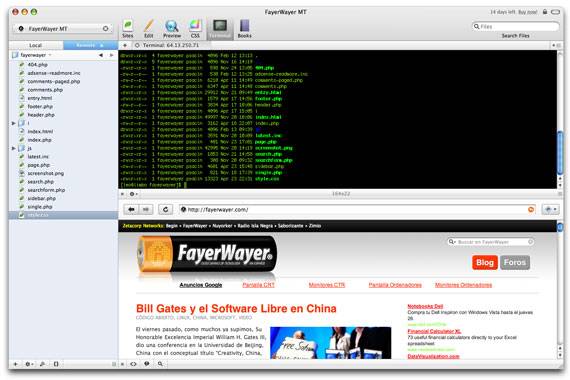The width and height of the screenshot is (570, 380).
Task: Open the CSS editor icon
Action: [x=195, y=29]
